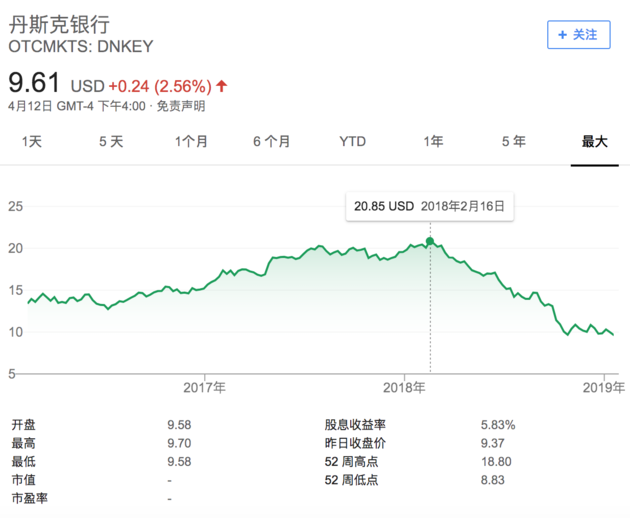The width and height of the screenshot is (630, 518).
Task: Select the 5 天 range tab
Action: pos(111,142)
